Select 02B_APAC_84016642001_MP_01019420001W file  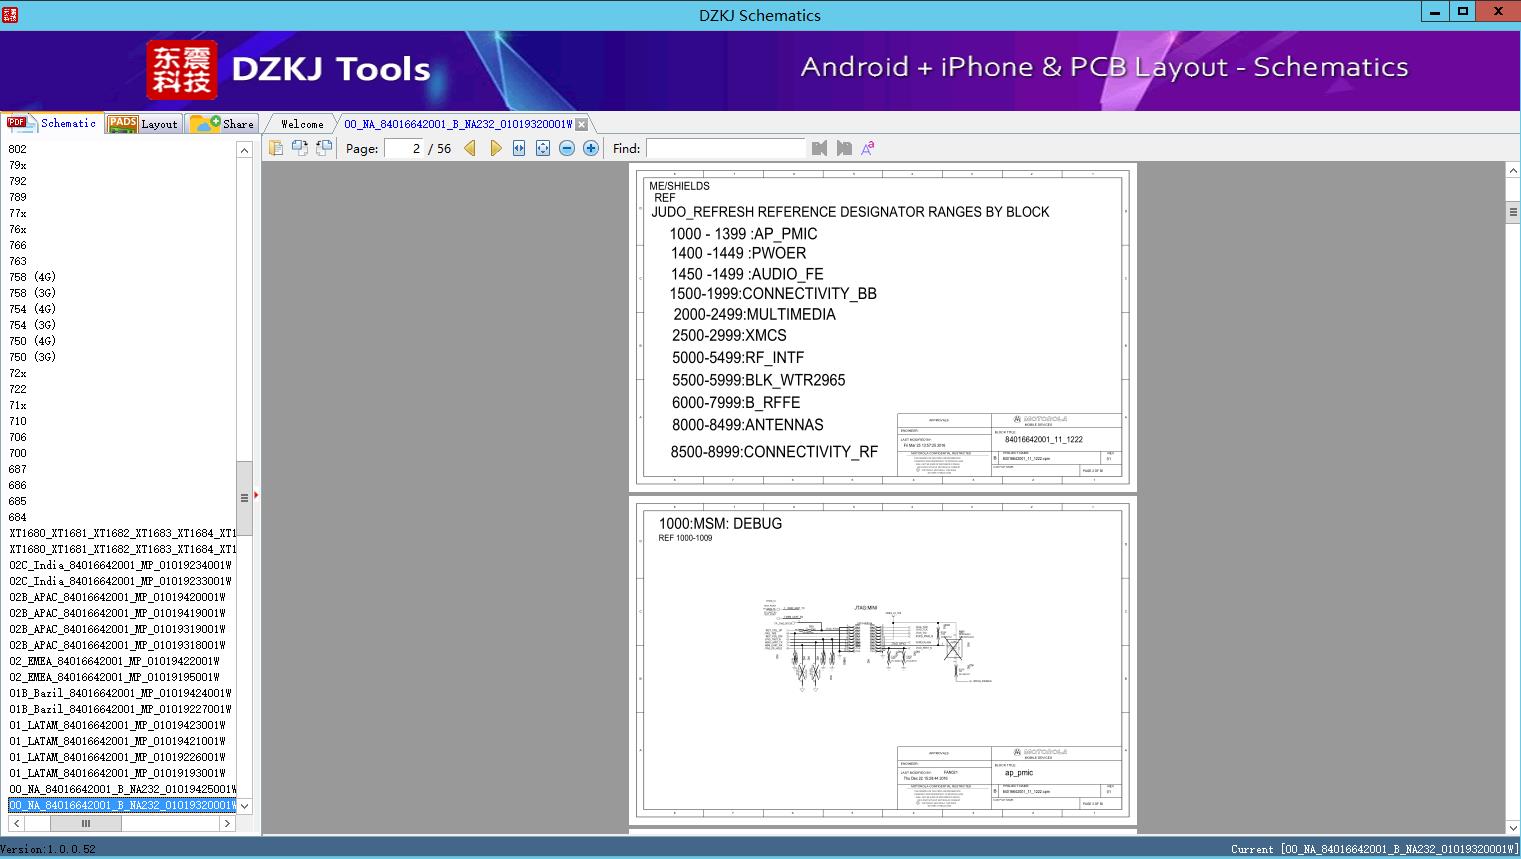pyautogui.click(x=117, y=597)
